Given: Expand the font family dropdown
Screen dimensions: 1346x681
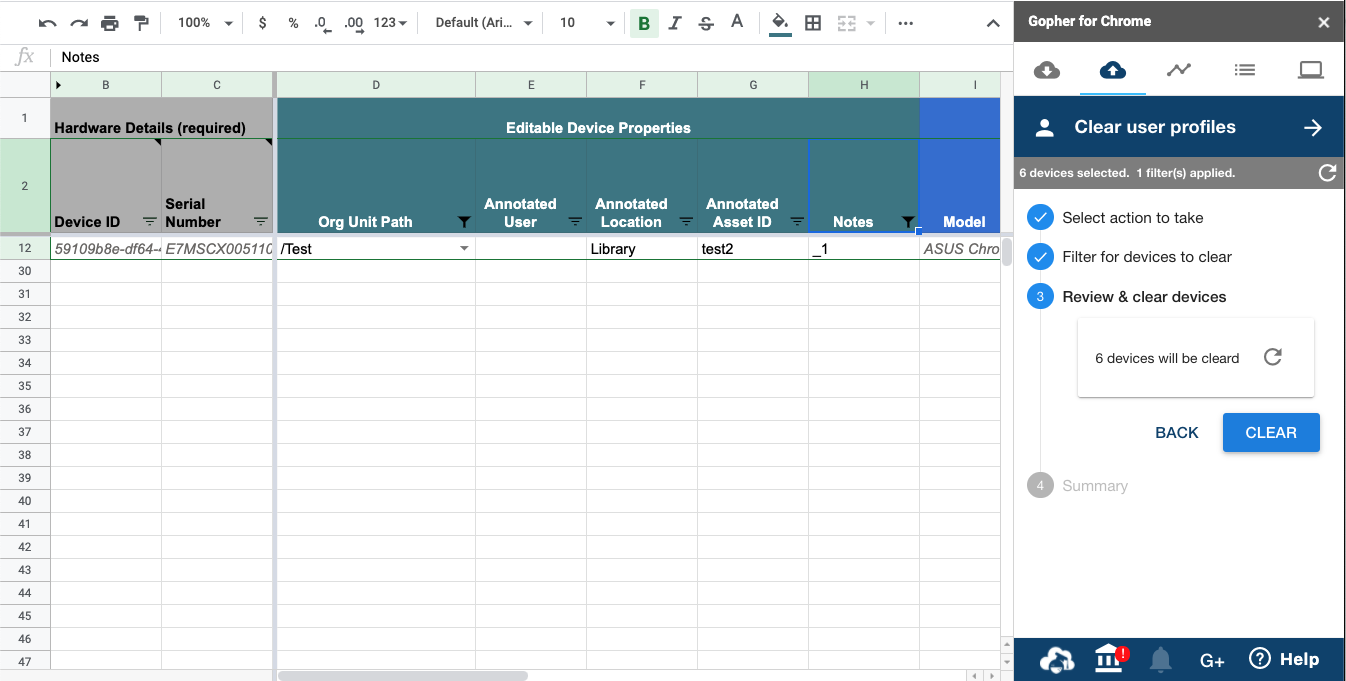Looking at the screenshot, I should click(x=484, y=23).
